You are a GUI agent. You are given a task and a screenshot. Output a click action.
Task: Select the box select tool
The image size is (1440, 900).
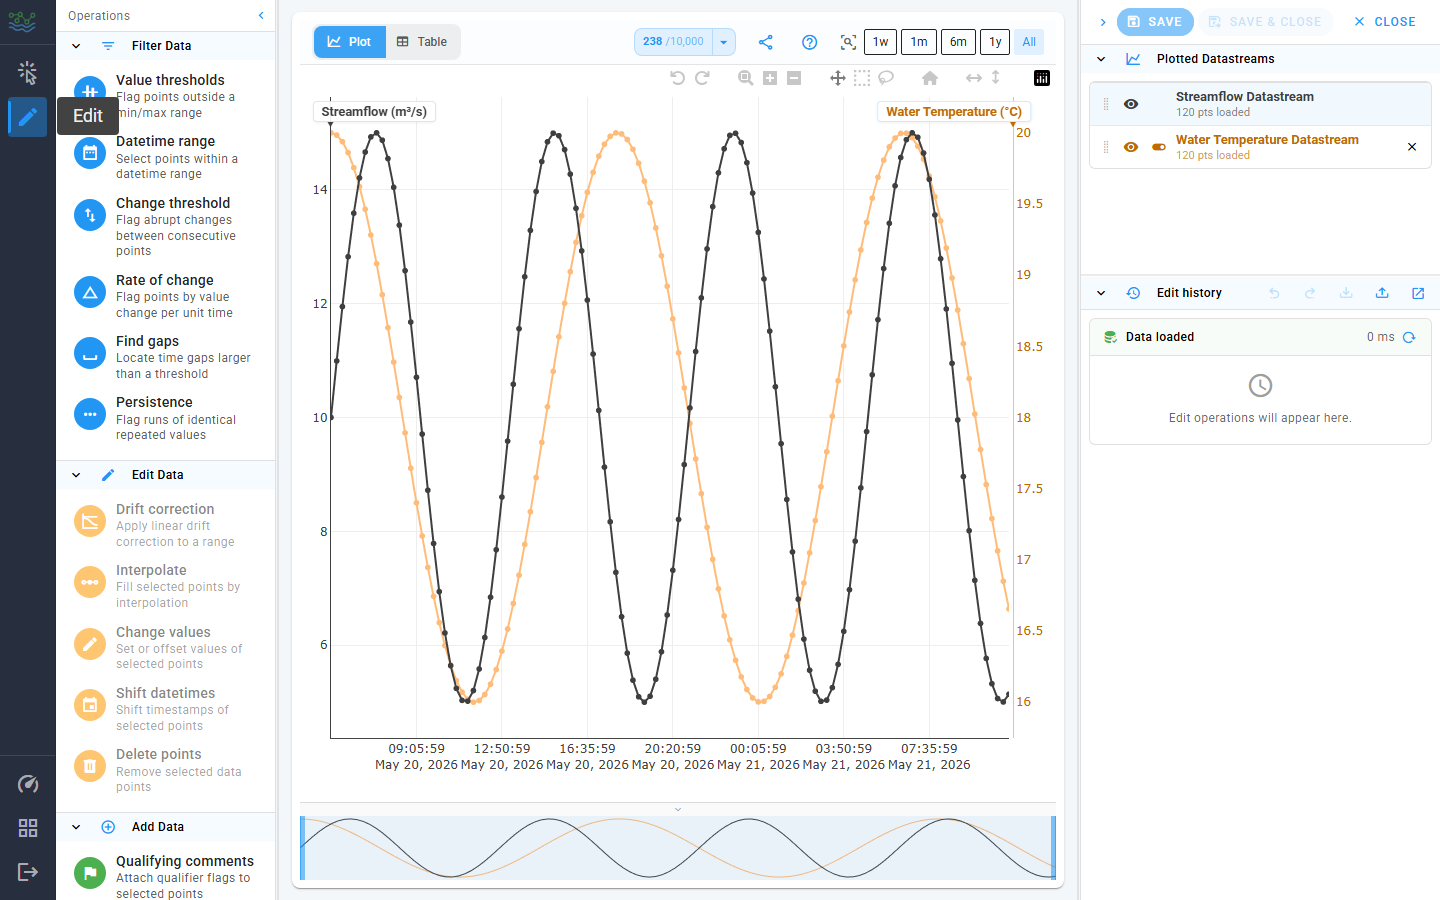(x=862, y=78)
